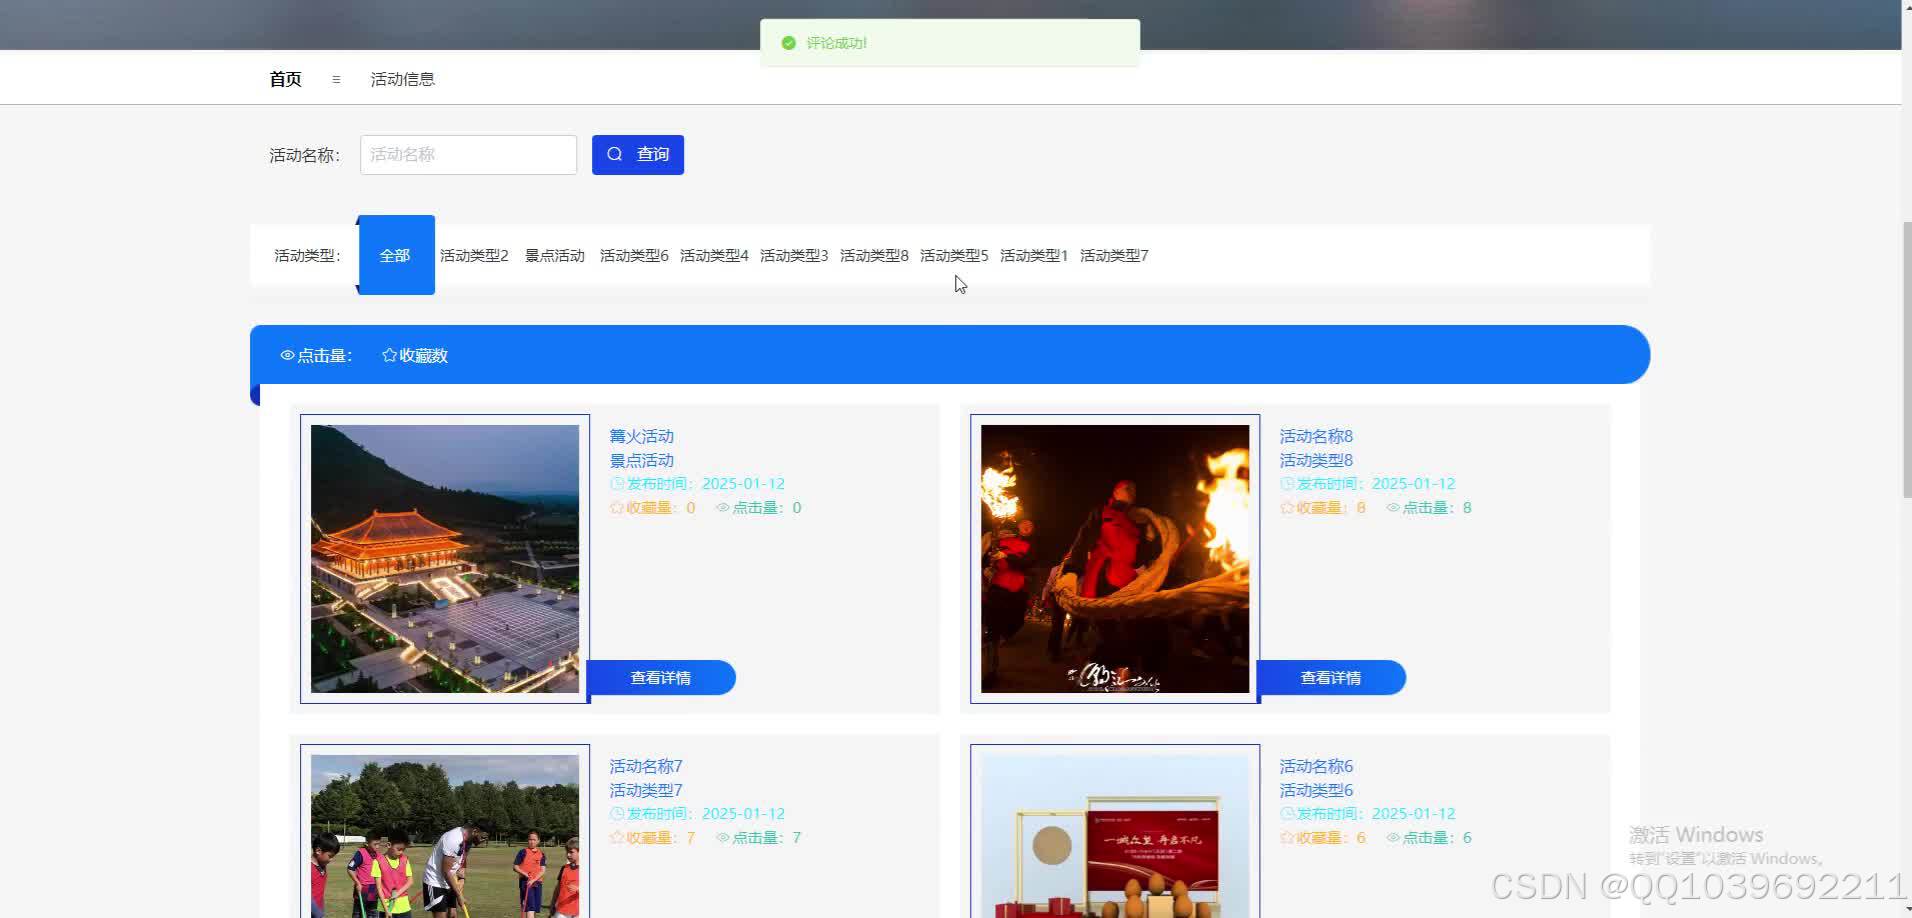The width and height of the screenshot is (1912, 918).
Task: Click 活动类型8 text on 活动名称8 card
Action: [1316, 460]
